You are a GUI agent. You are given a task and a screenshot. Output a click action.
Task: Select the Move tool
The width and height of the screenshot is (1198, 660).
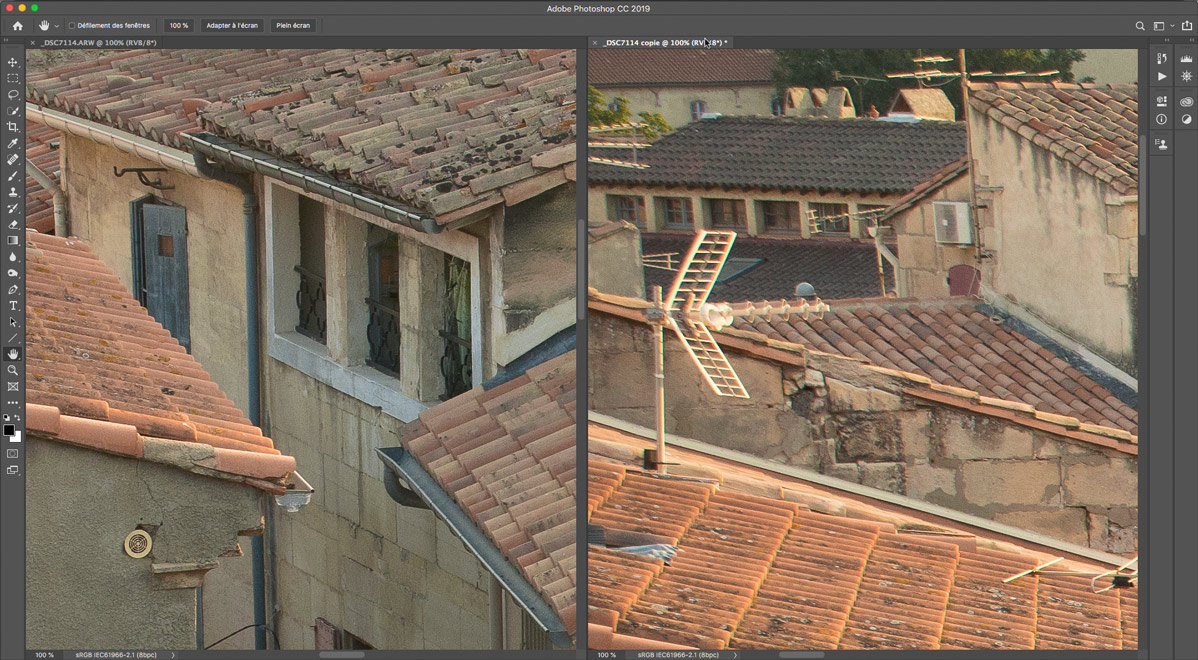(13, 62)
